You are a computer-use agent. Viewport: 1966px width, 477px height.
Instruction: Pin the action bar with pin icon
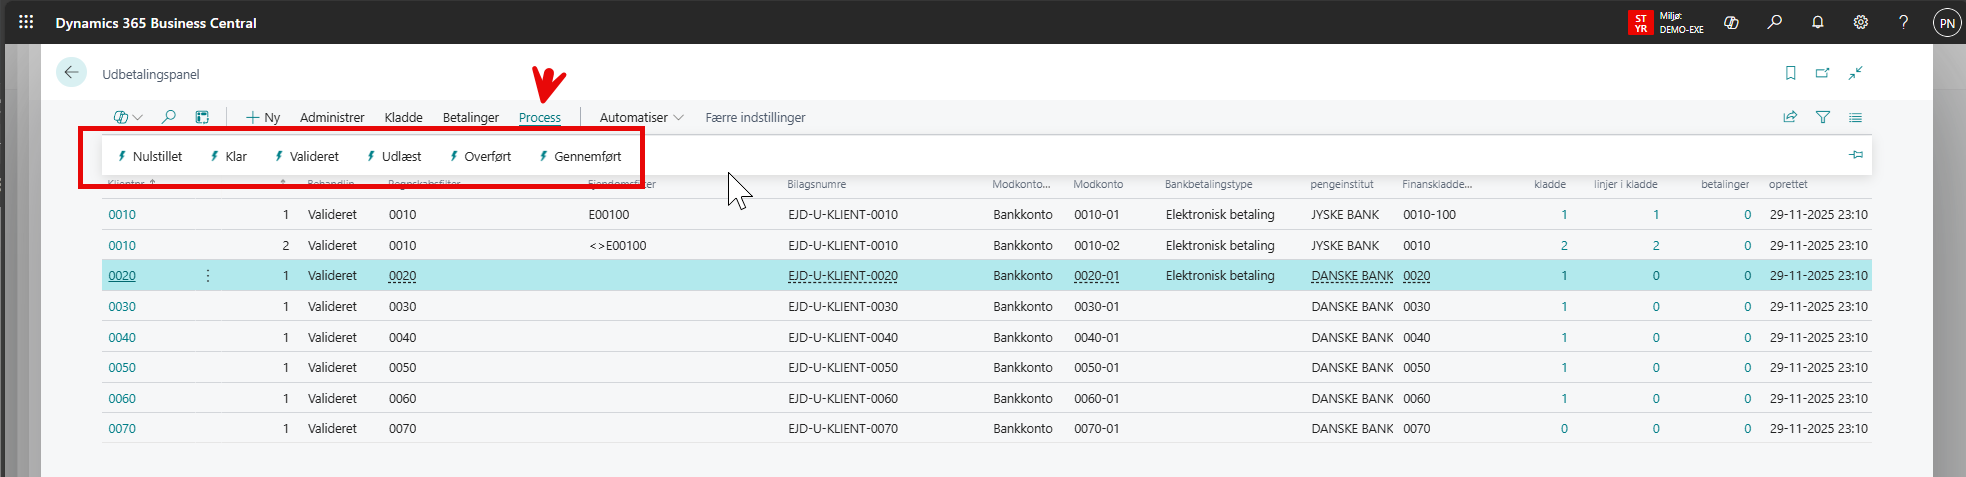[x=1855, y=155]
